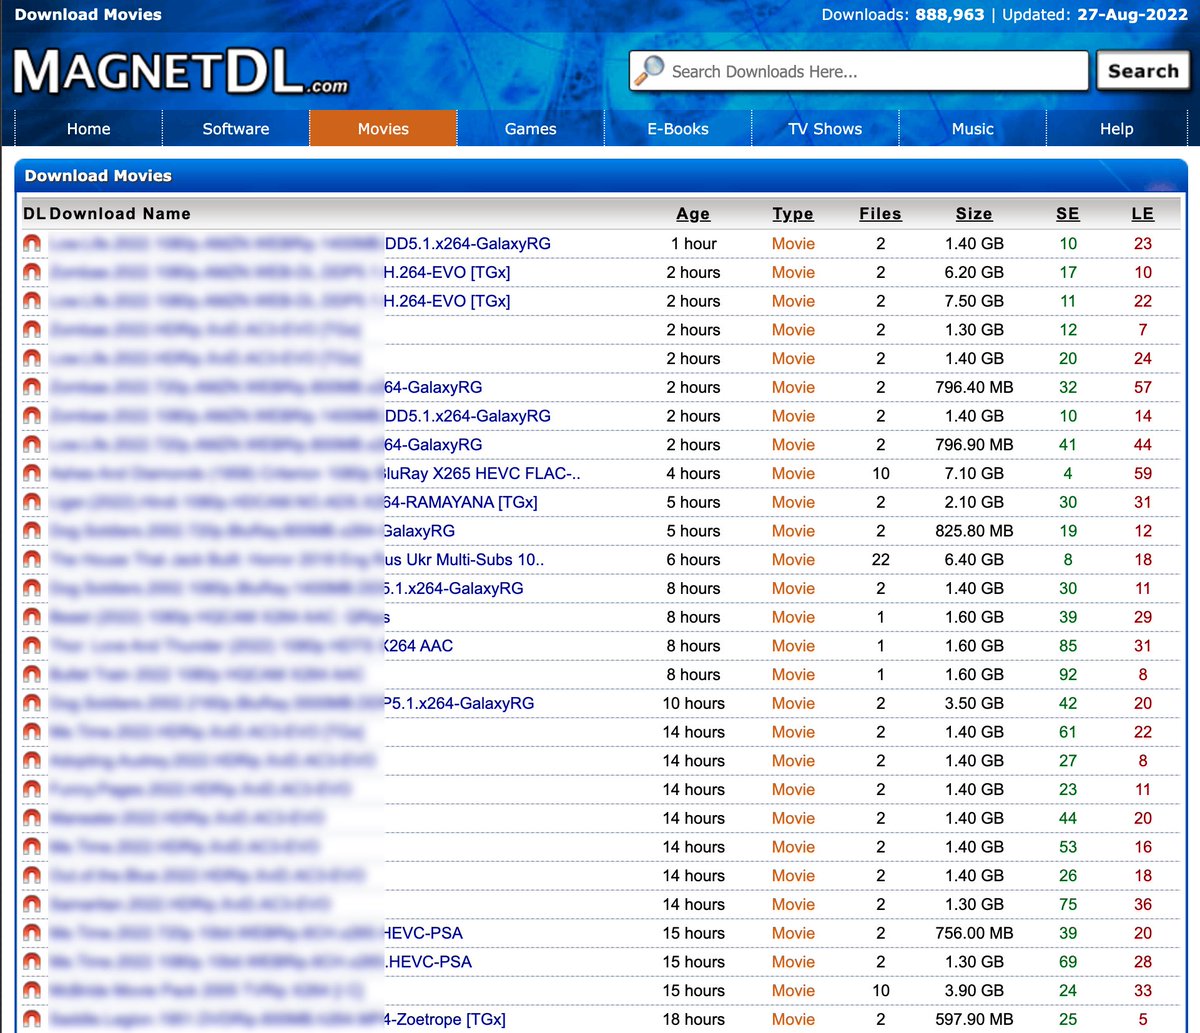Open the E-Books category

coord(678,129)
